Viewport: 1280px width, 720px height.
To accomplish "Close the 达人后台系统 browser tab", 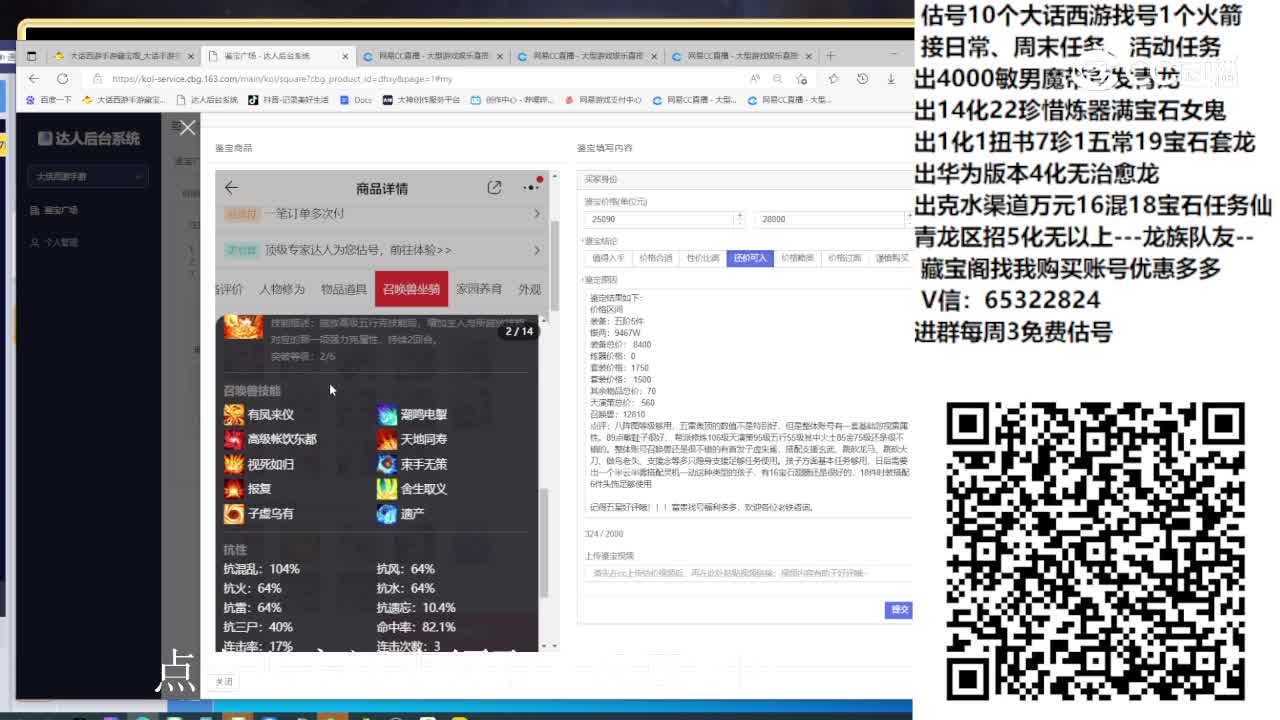I will (345, 56).
